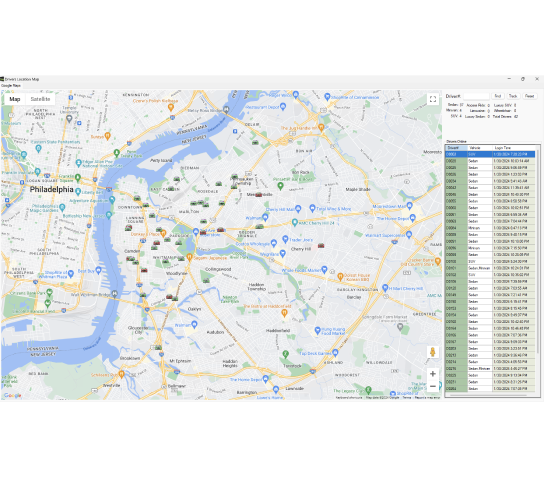
Task: Open the Battleship New Jersey pin
Action: tap(109, 215)
